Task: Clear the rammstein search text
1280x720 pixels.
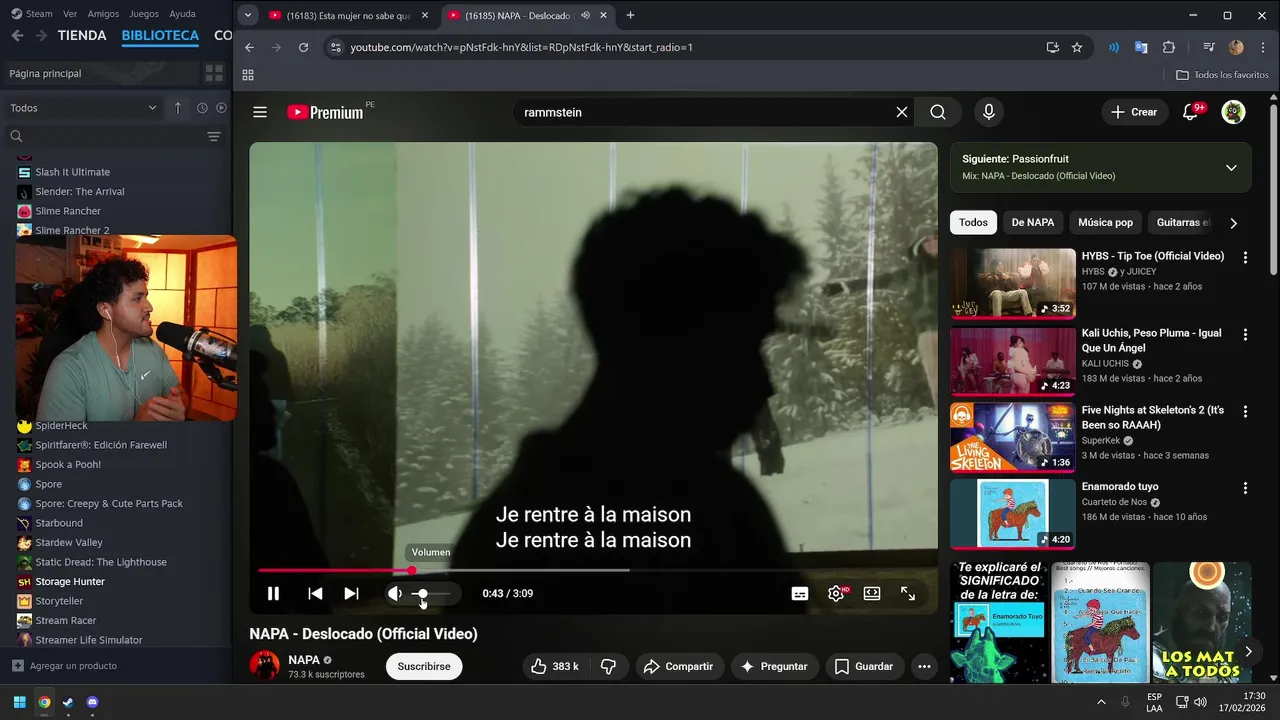Action: (x=902, y=112)
